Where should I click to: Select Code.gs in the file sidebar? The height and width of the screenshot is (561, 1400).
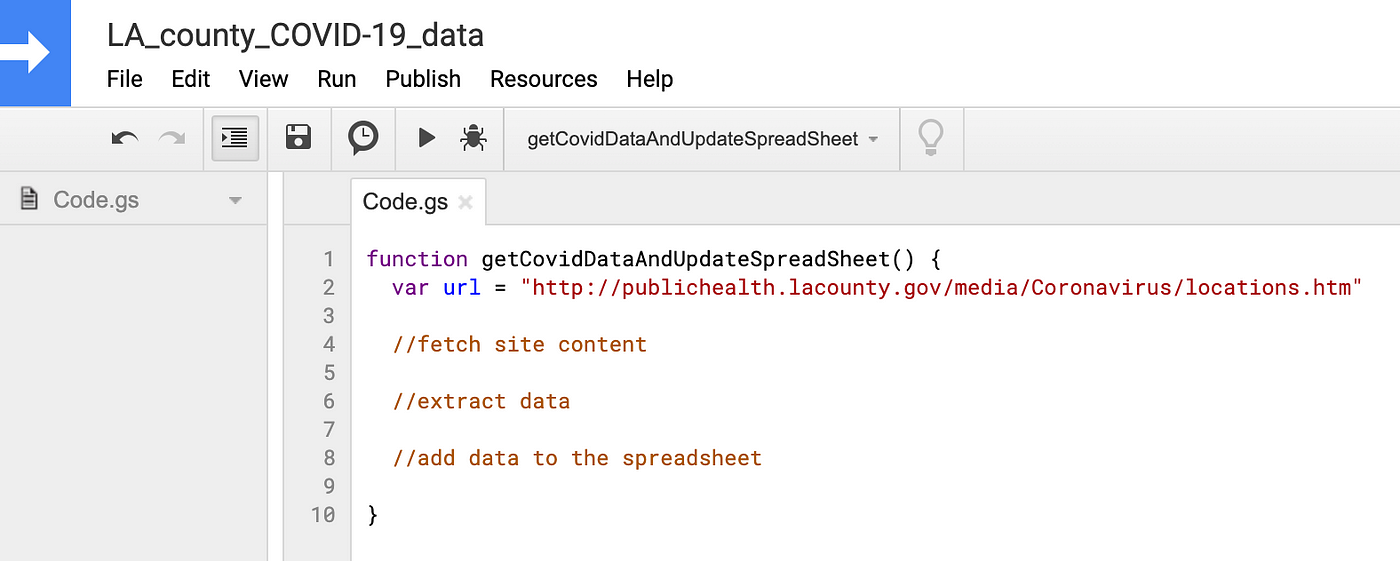coord(96,200)
